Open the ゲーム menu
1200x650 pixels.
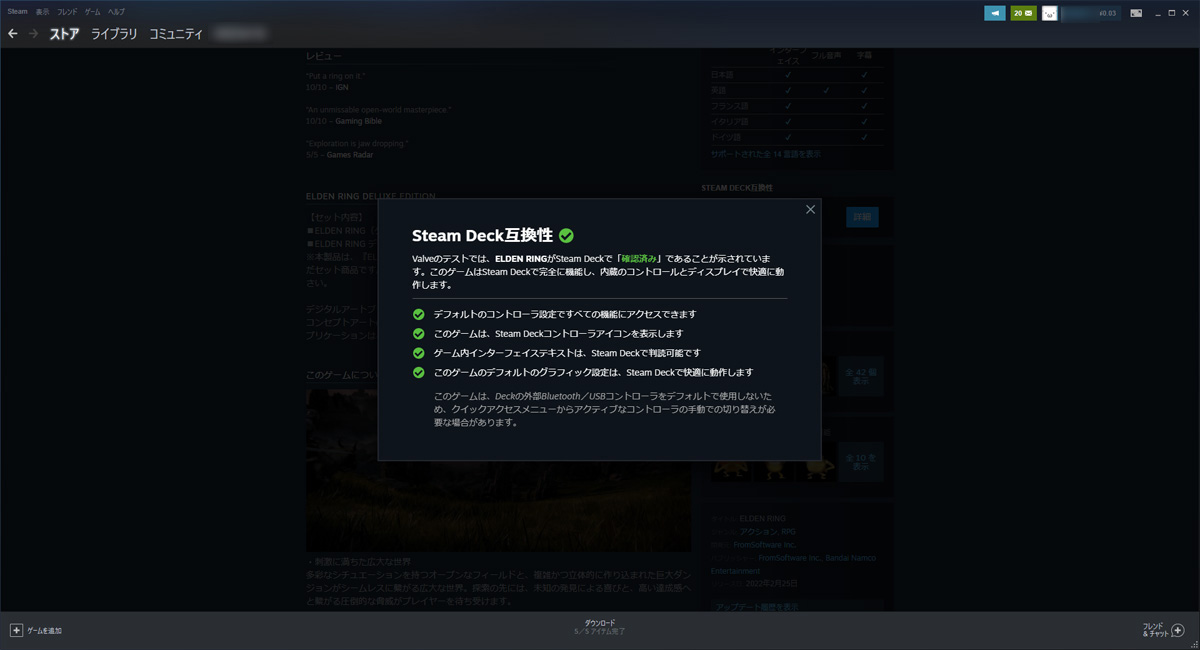tap(92, 11)
